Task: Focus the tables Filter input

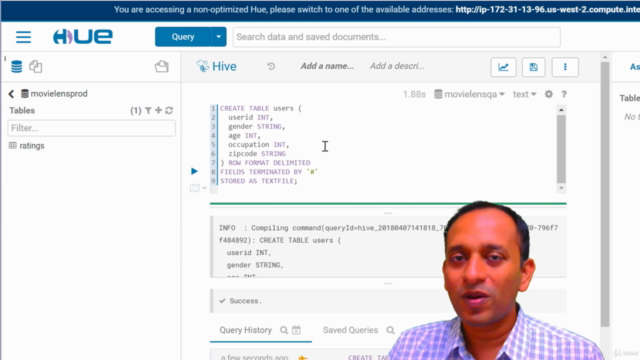Action: click(91, 128)
